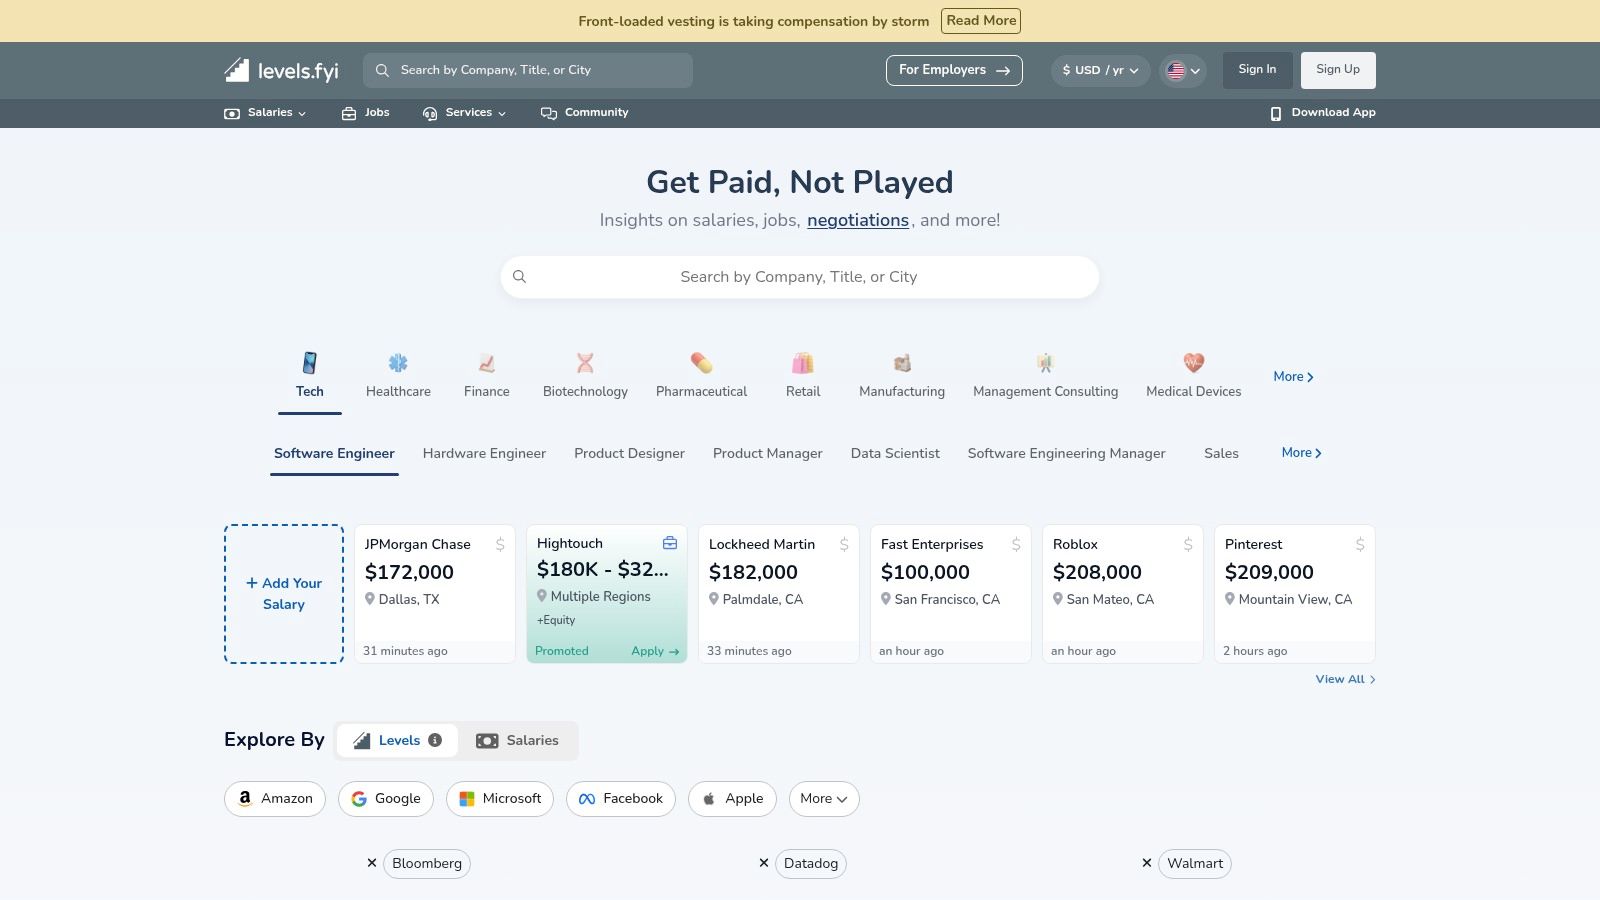Select the Biotechnology industry icon

pos(585,363)
